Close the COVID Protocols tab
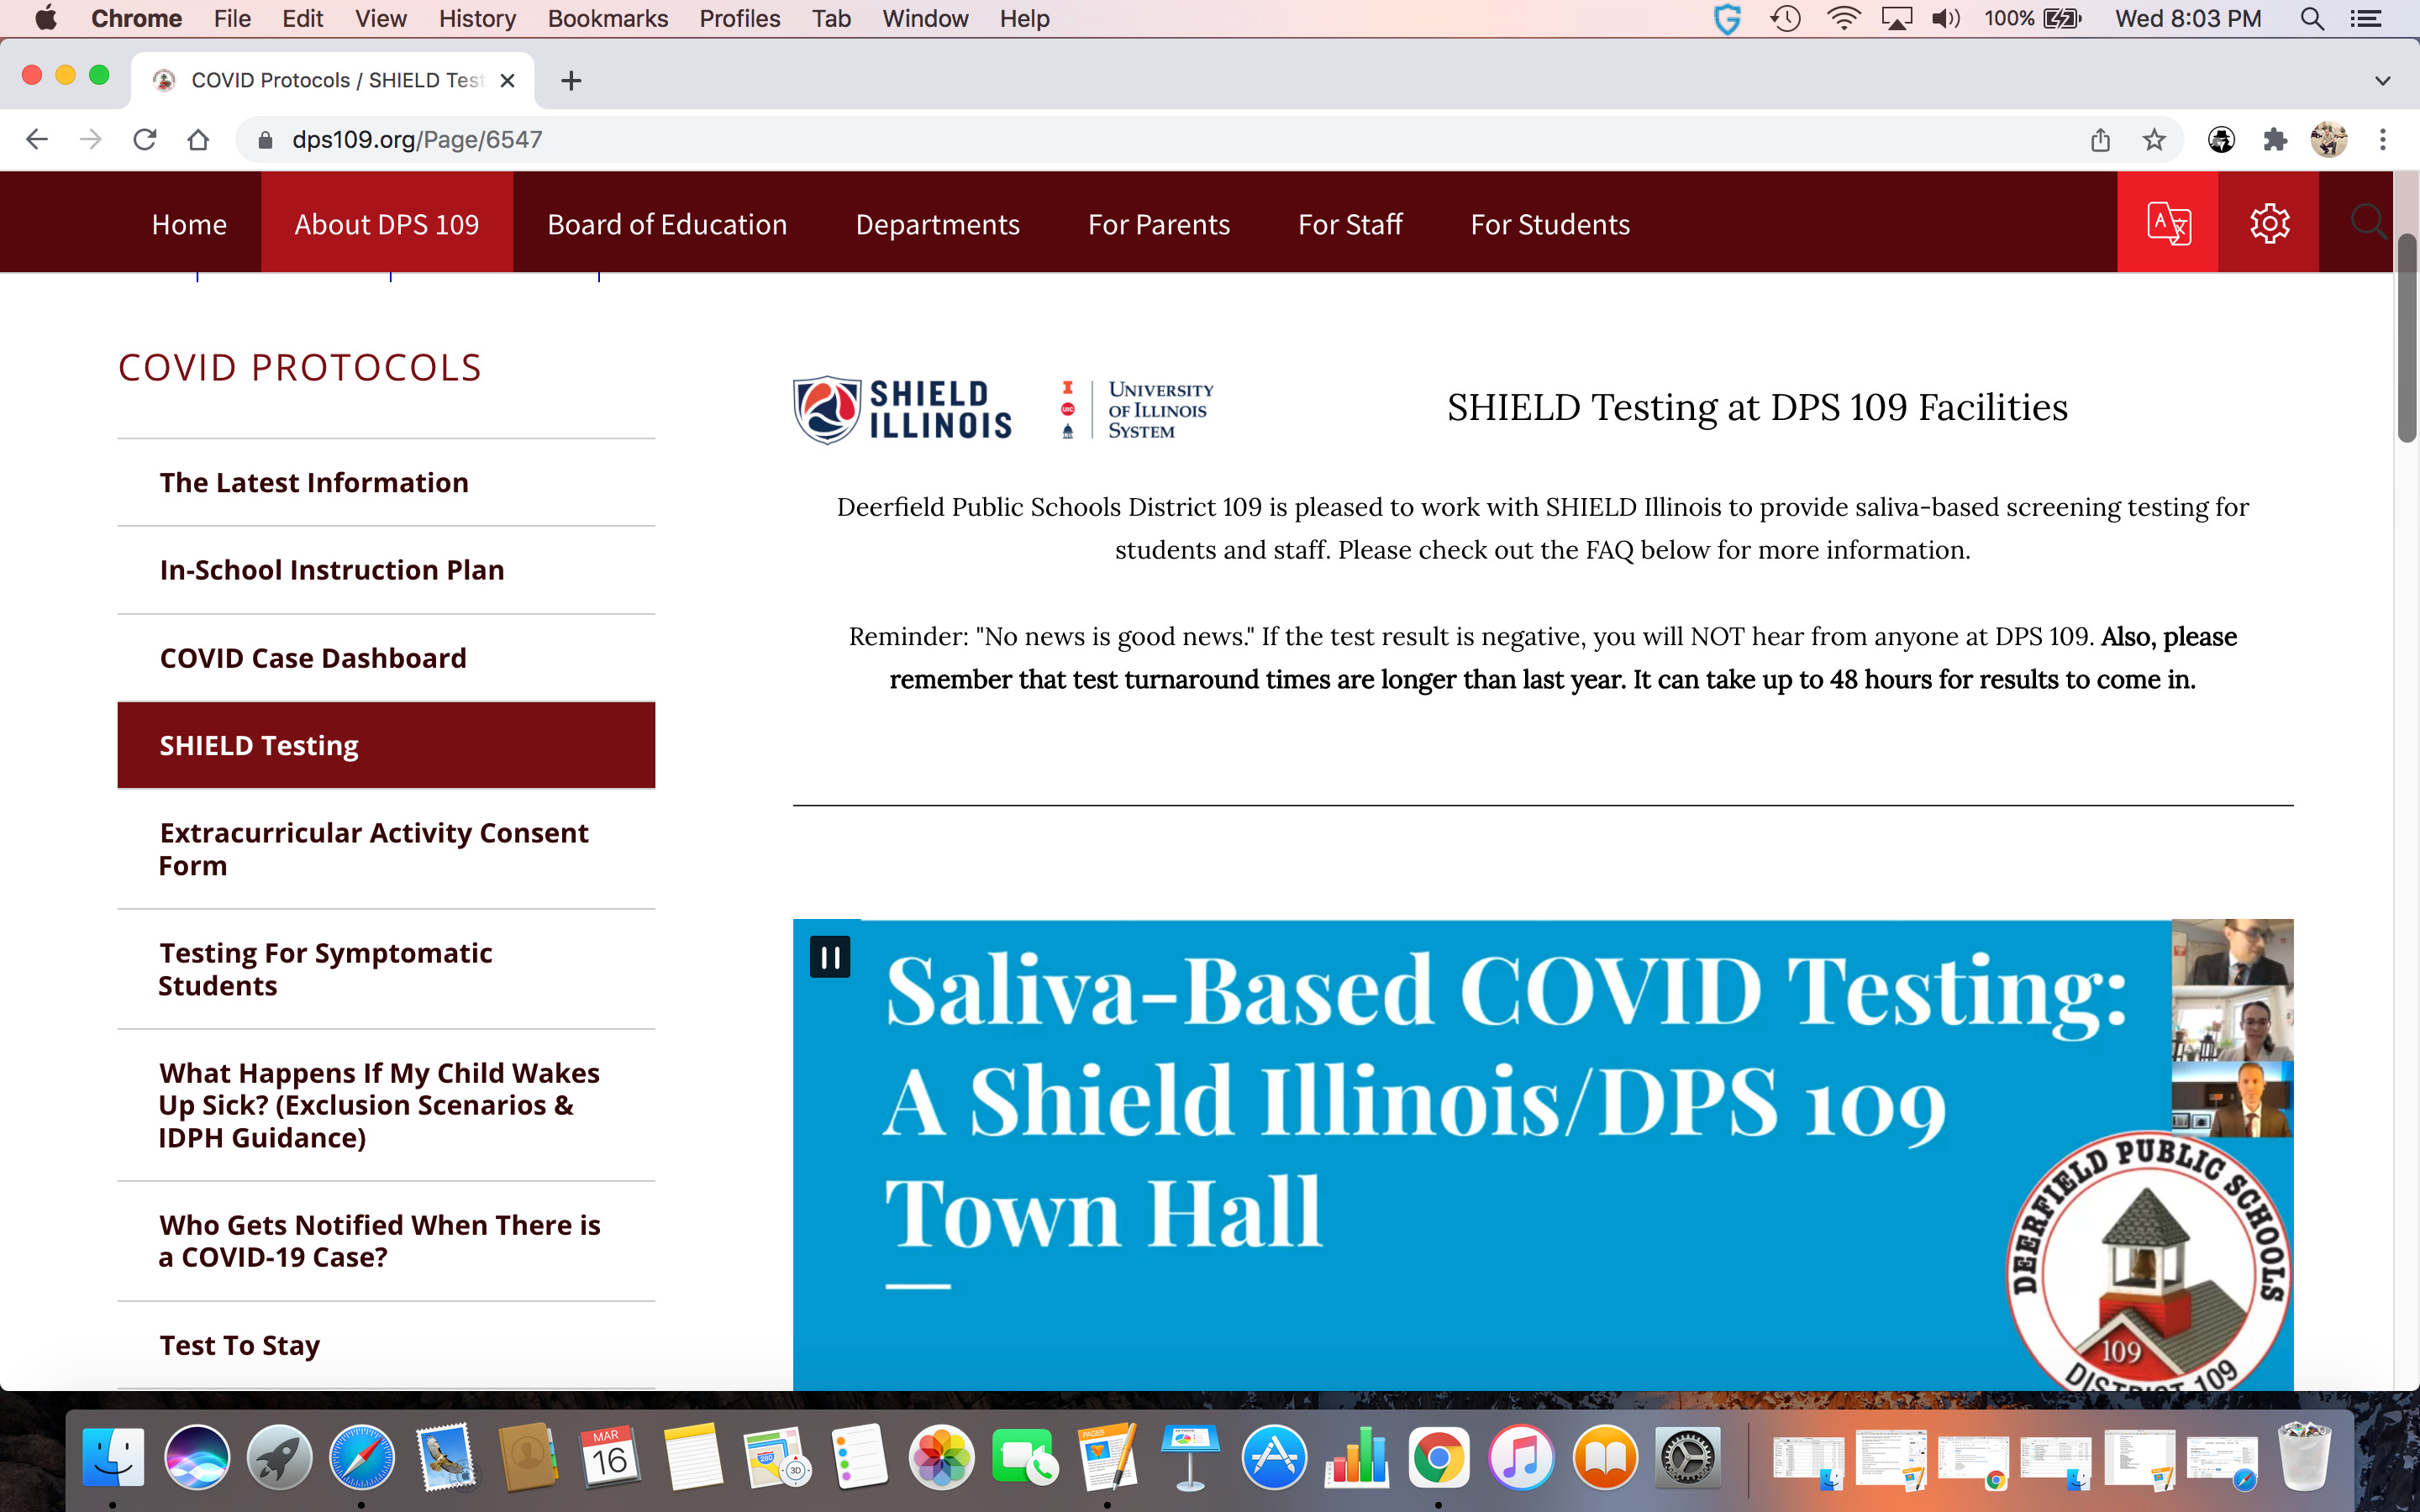The width and height of the screenshot is (2420, 1512). pyautogui.click(x=508, y=80)
